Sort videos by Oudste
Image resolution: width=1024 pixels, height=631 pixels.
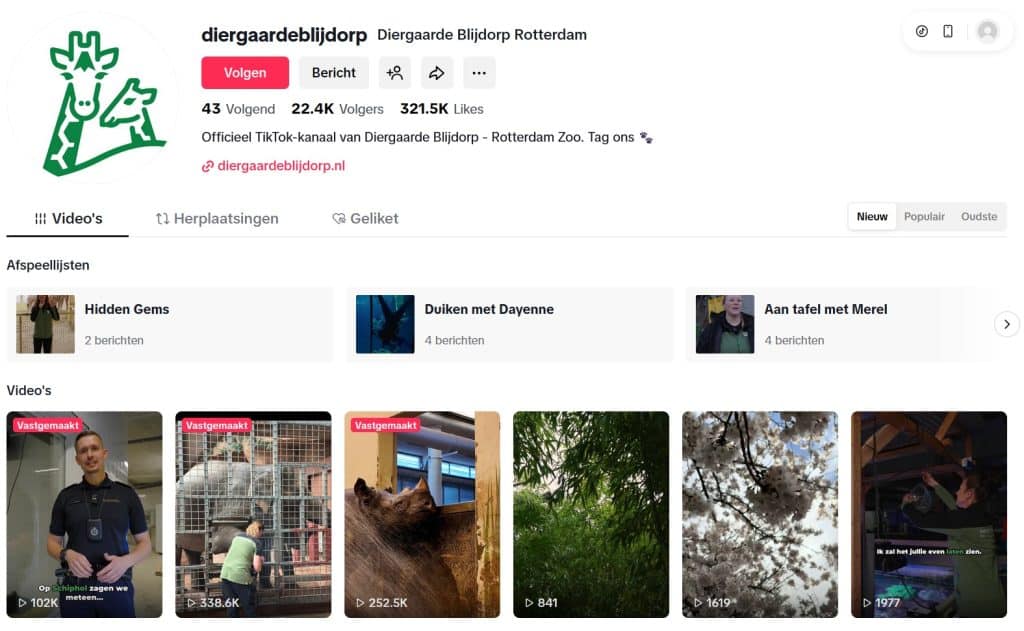[x=979, y=216]
